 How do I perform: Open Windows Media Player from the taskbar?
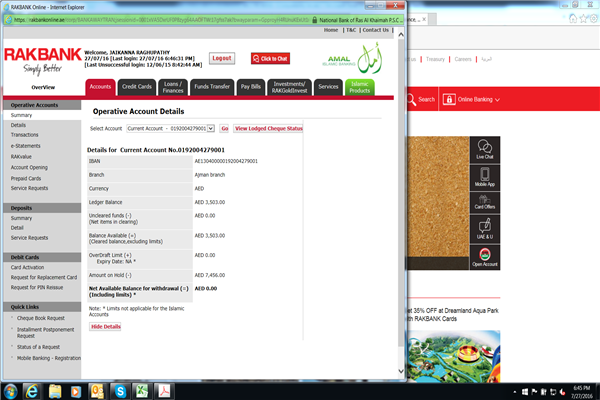coord(76,392)
